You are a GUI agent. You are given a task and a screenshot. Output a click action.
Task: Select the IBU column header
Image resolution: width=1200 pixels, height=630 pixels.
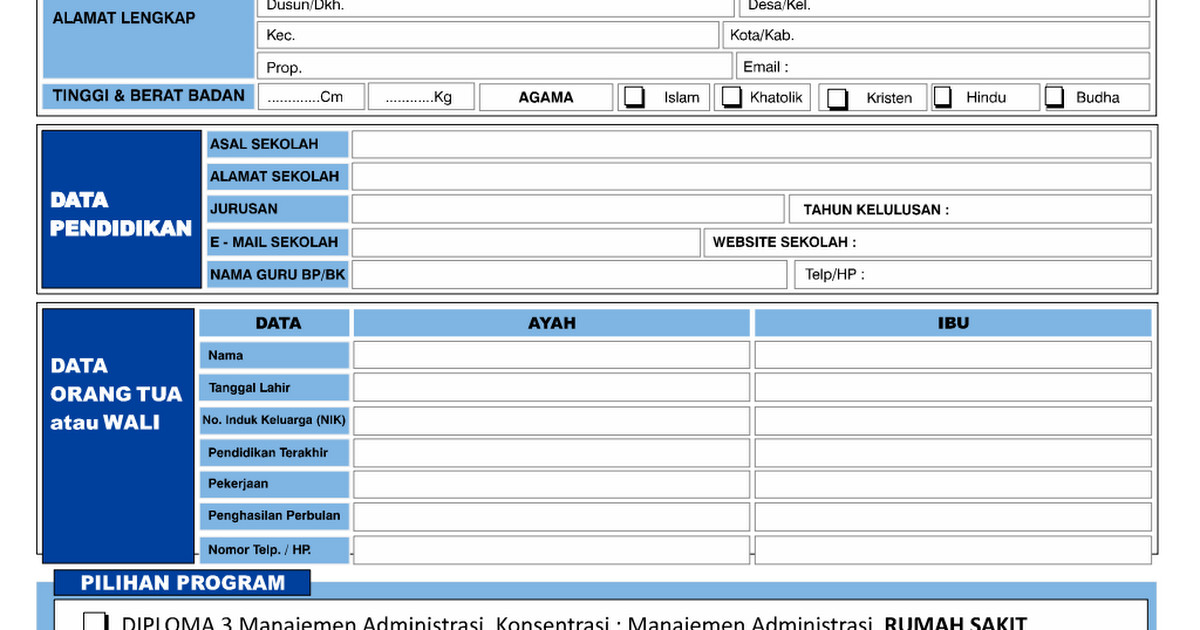click(953, 323)
